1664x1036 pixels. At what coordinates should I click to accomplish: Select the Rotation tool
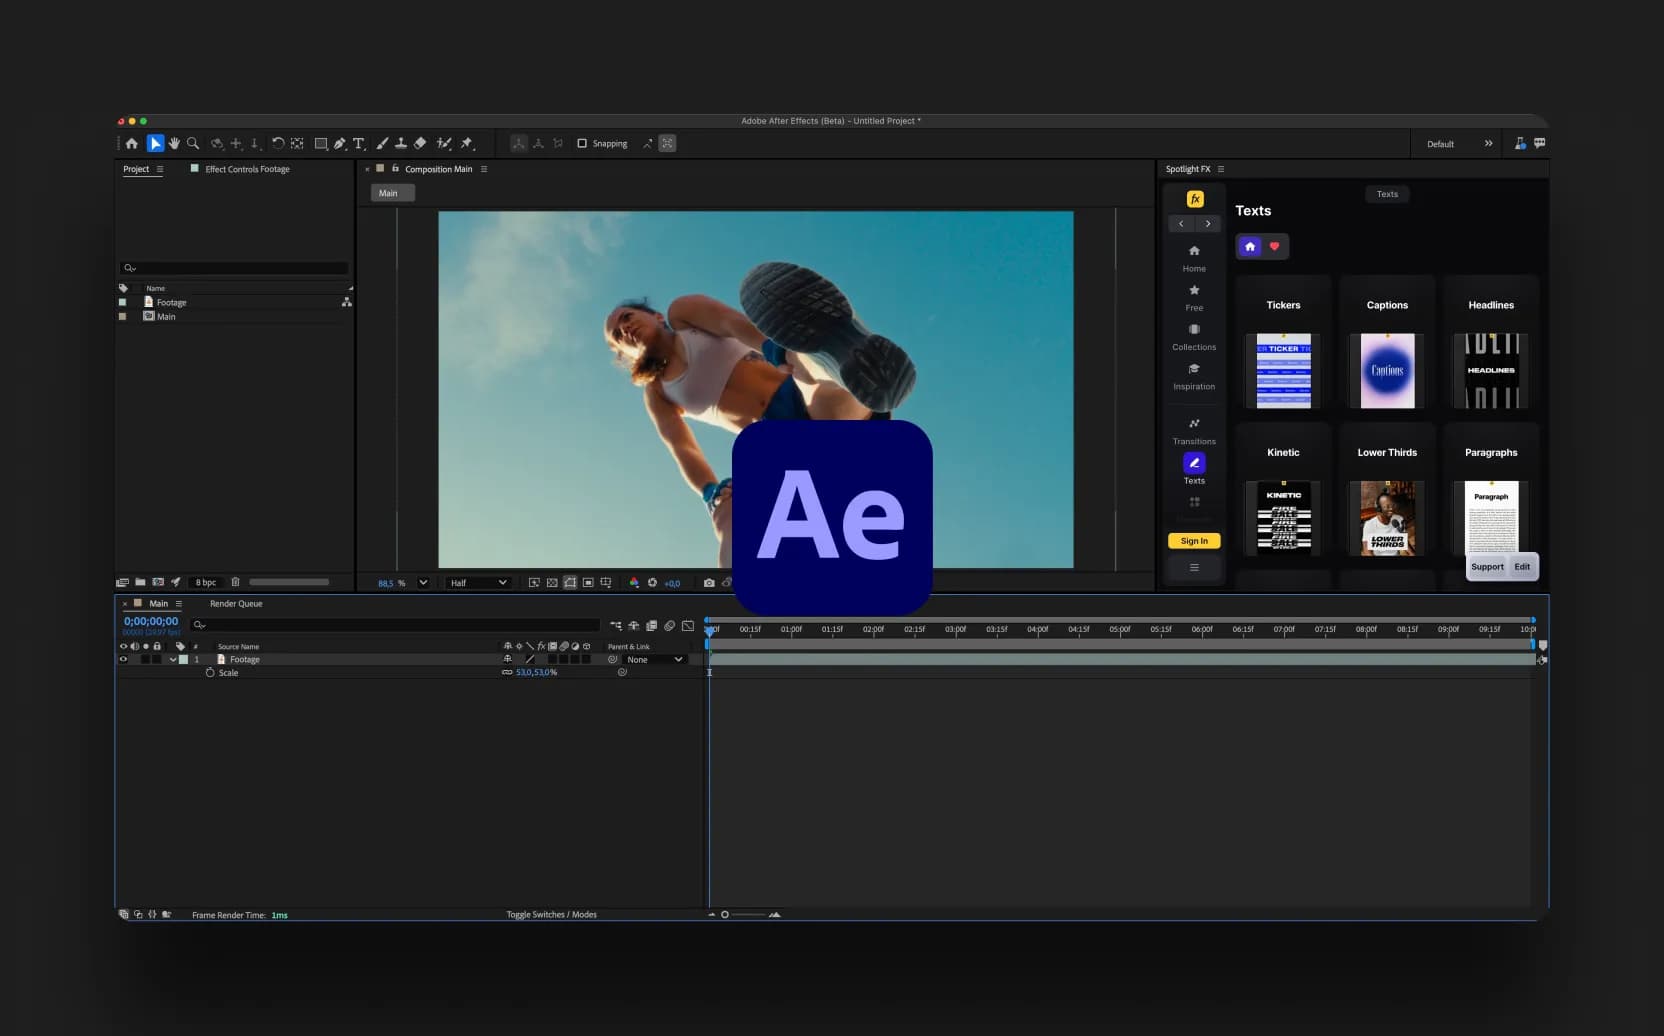[x=278, y=143]
